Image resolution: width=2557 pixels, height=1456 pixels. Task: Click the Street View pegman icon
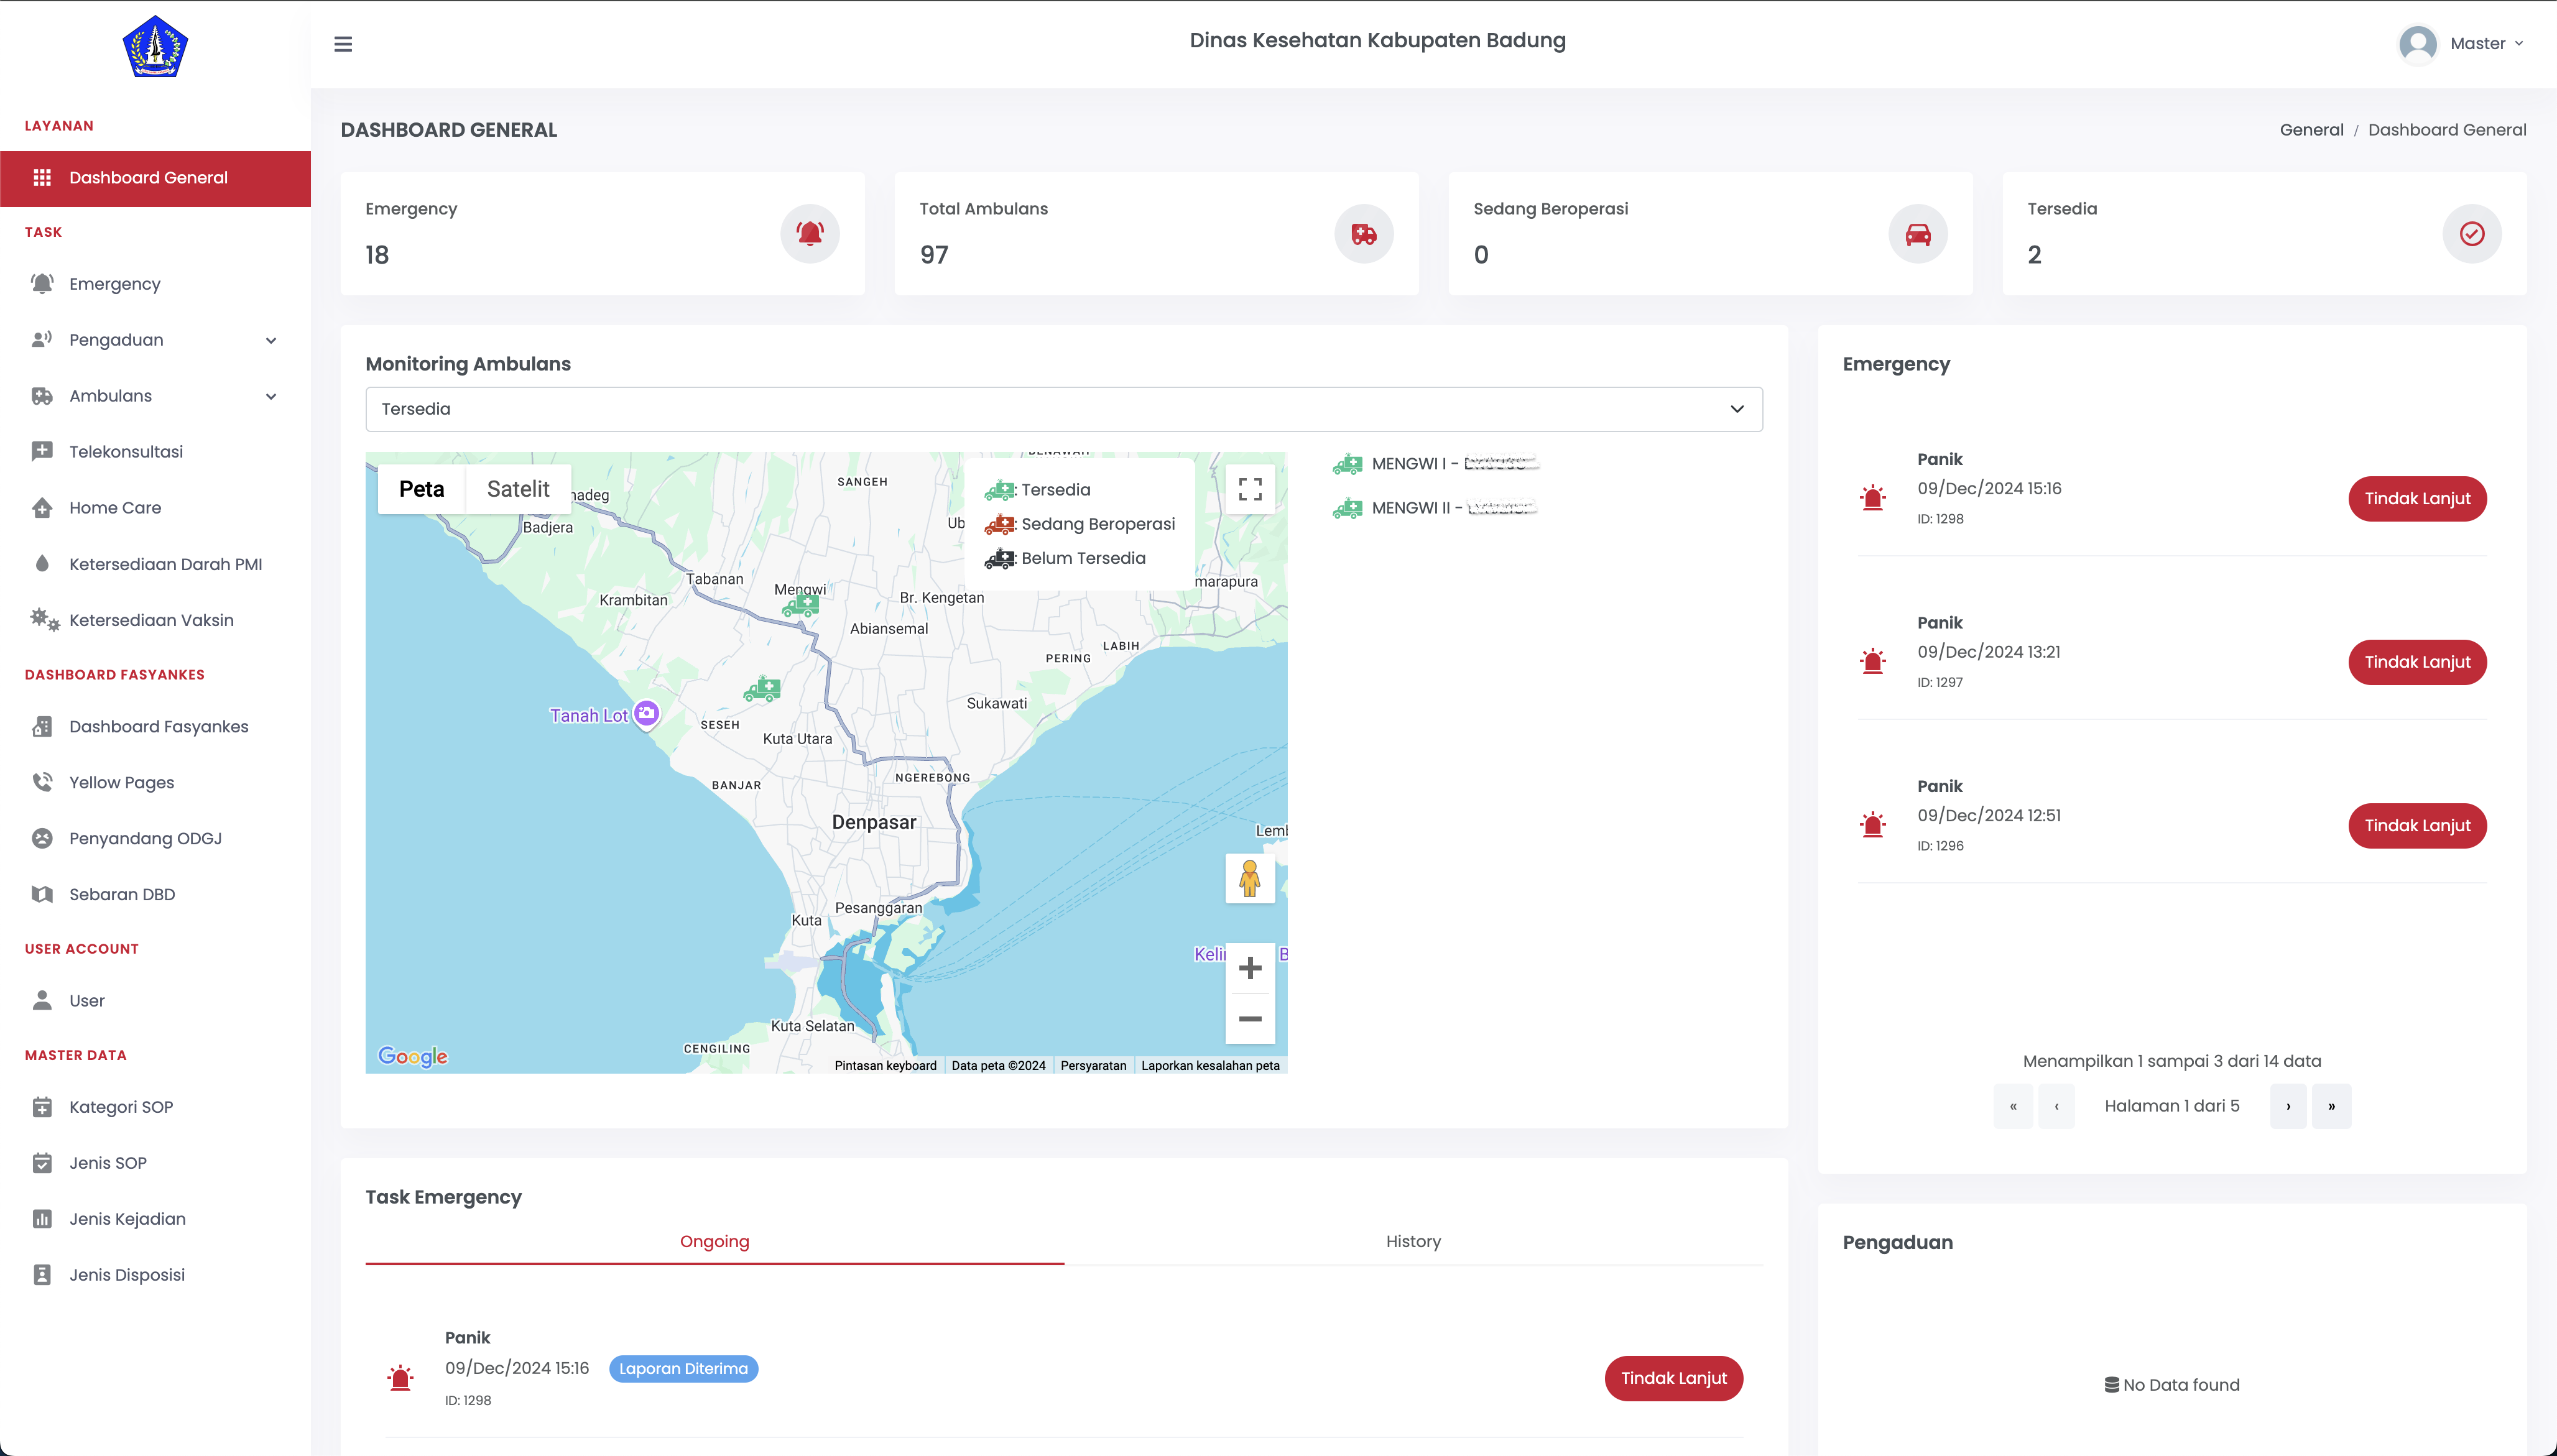click(1249, 878)
